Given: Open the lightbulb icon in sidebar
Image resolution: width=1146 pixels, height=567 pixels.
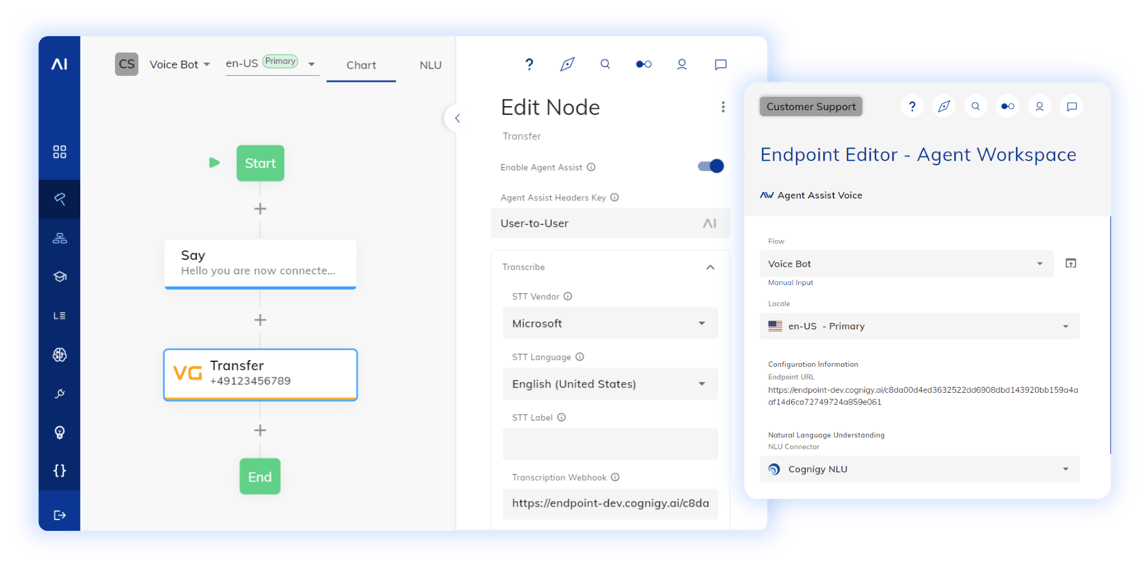Looking at the screenshot, I should pyautogui.click(x=60, y=433).
